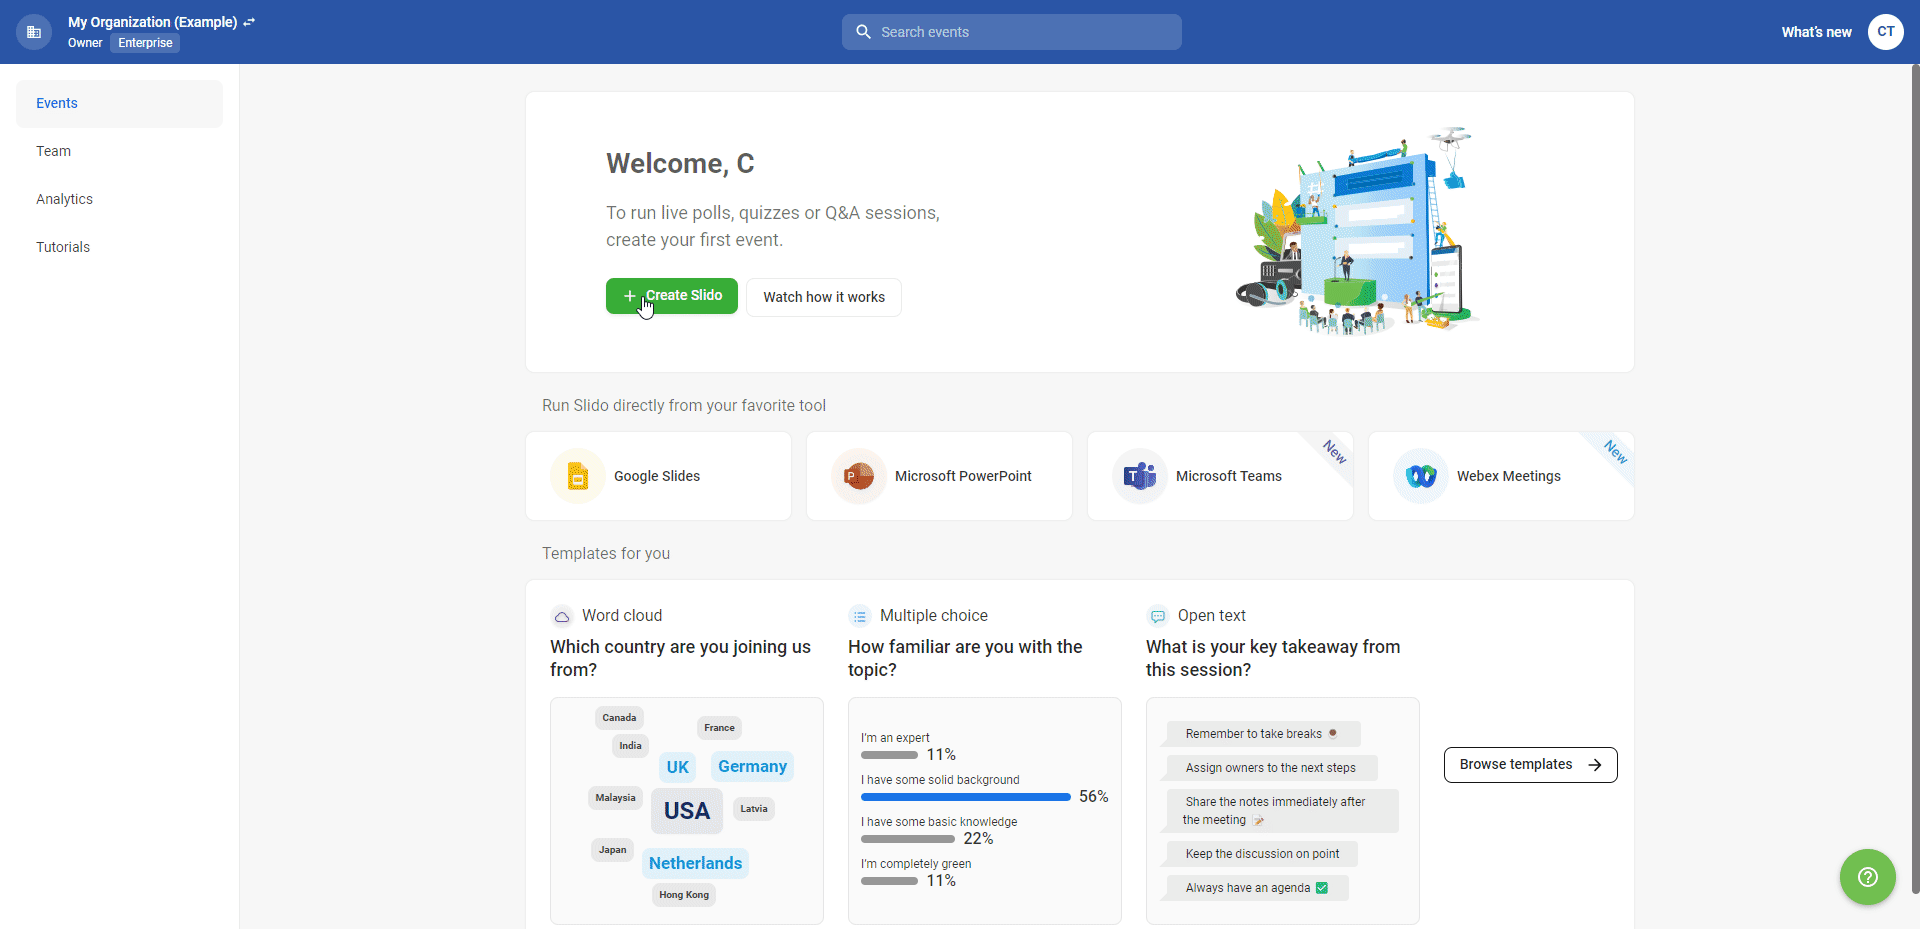The height and width of the screenshot is (929, 1920).
Task: Click 'Which country are you joining us from?'
Action: pos(680,658)
